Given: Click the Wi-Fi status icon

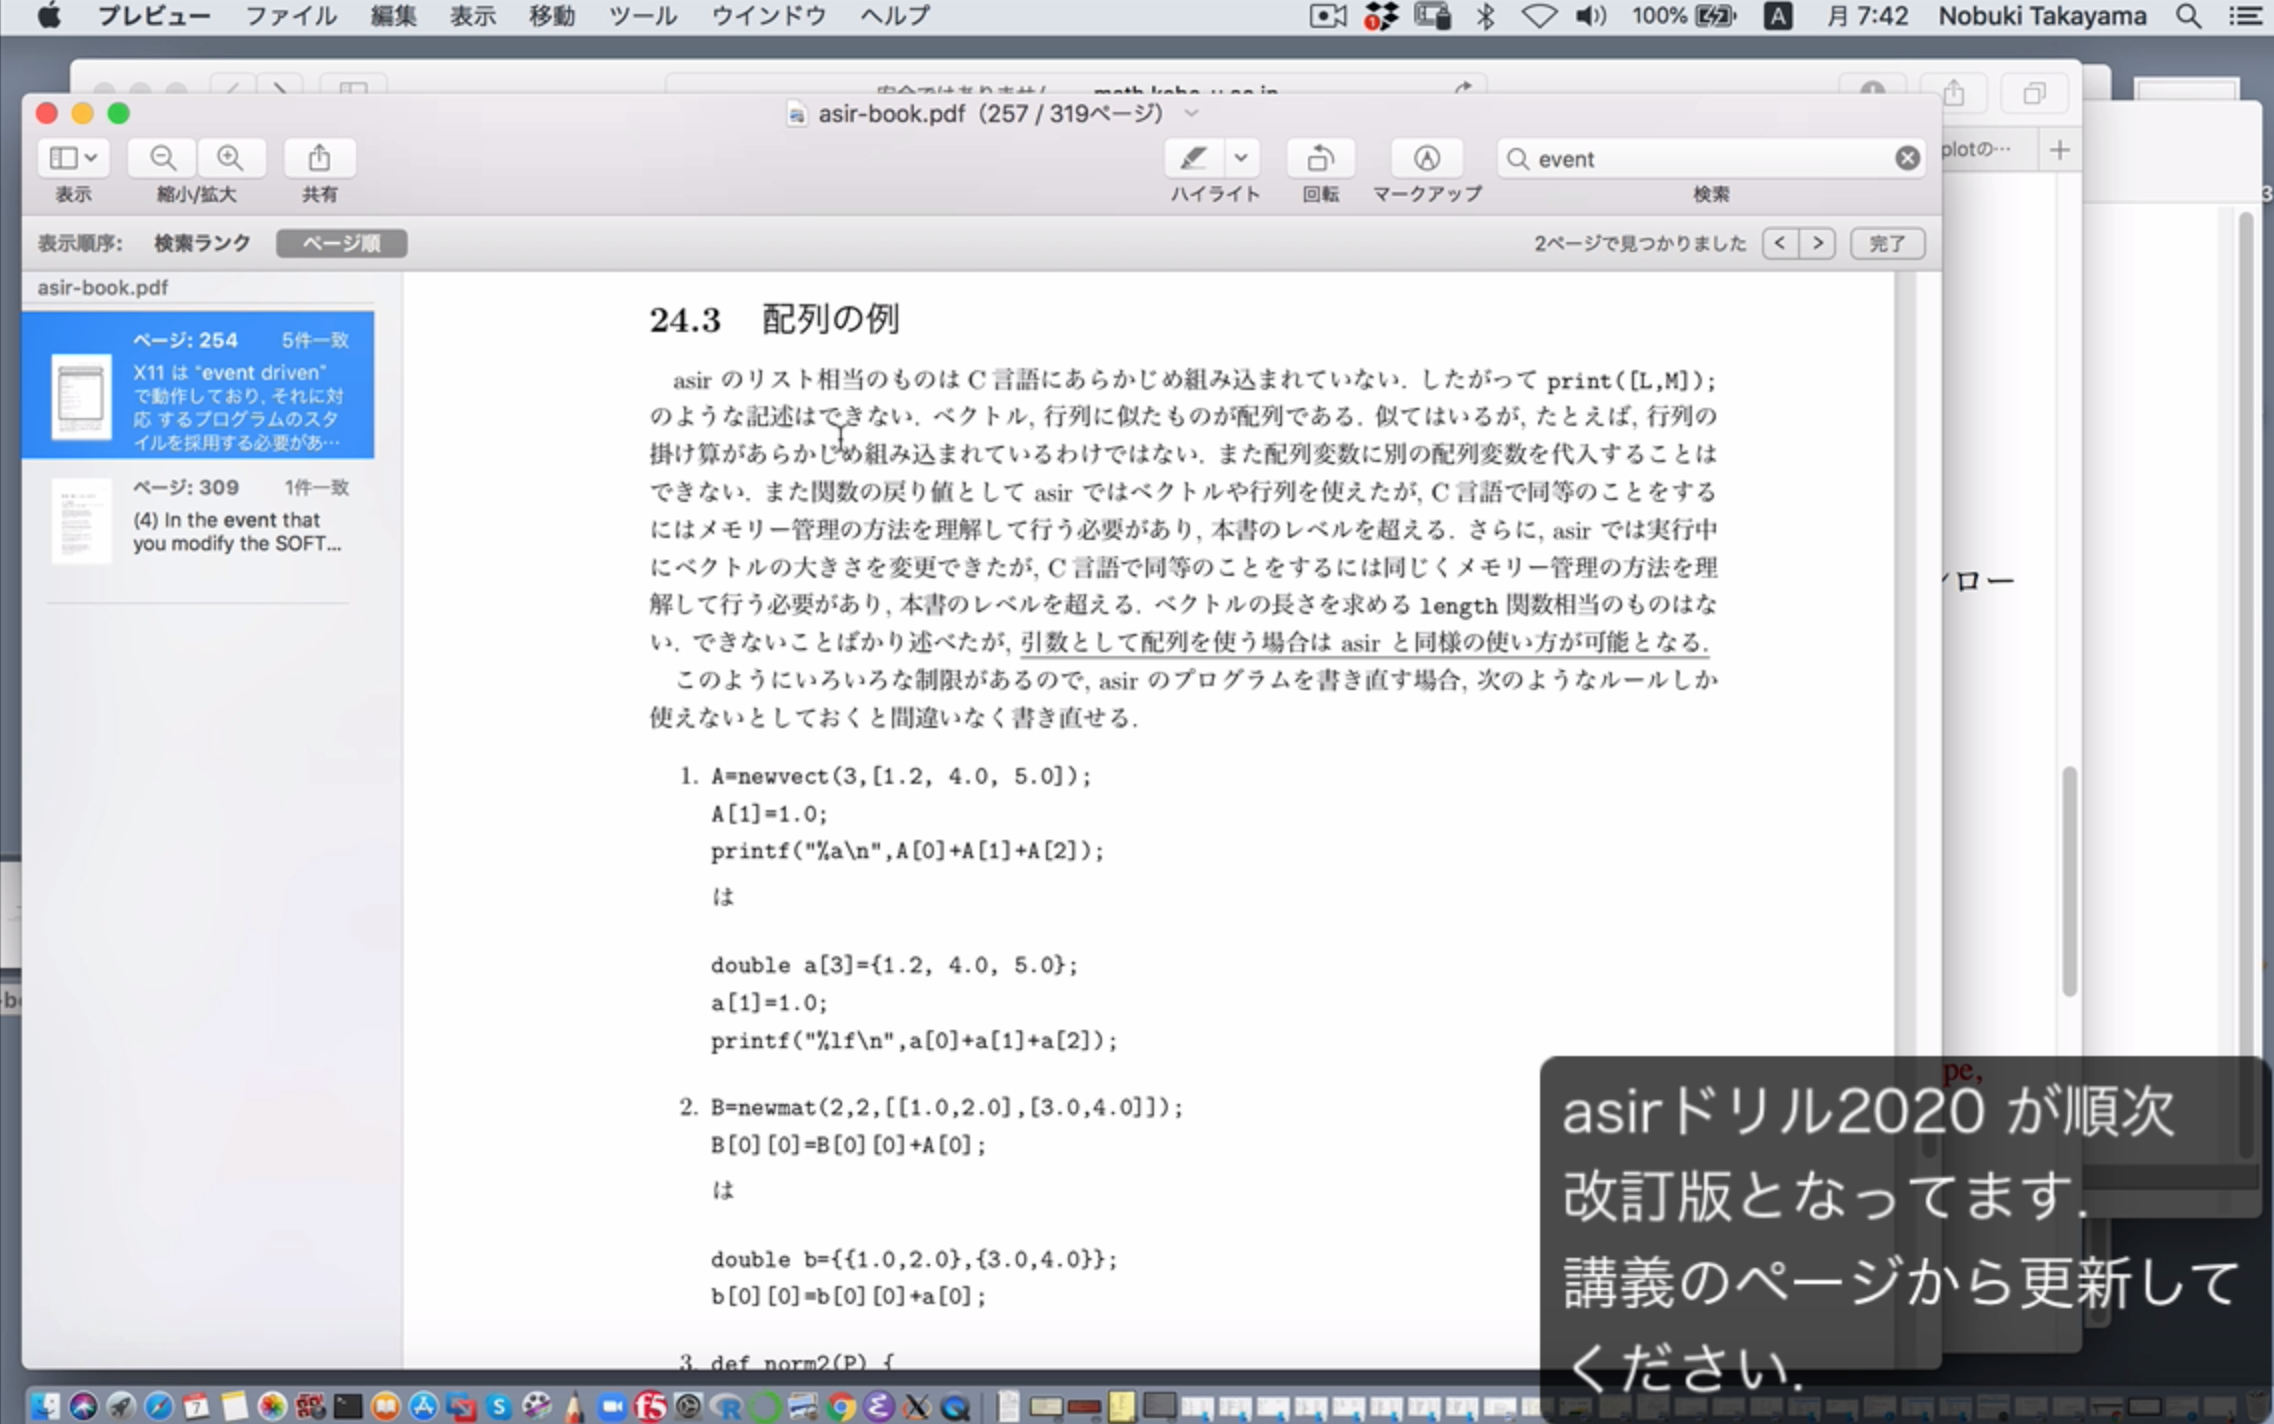Looking at the screenshot, I should (x=1538, y=16).
